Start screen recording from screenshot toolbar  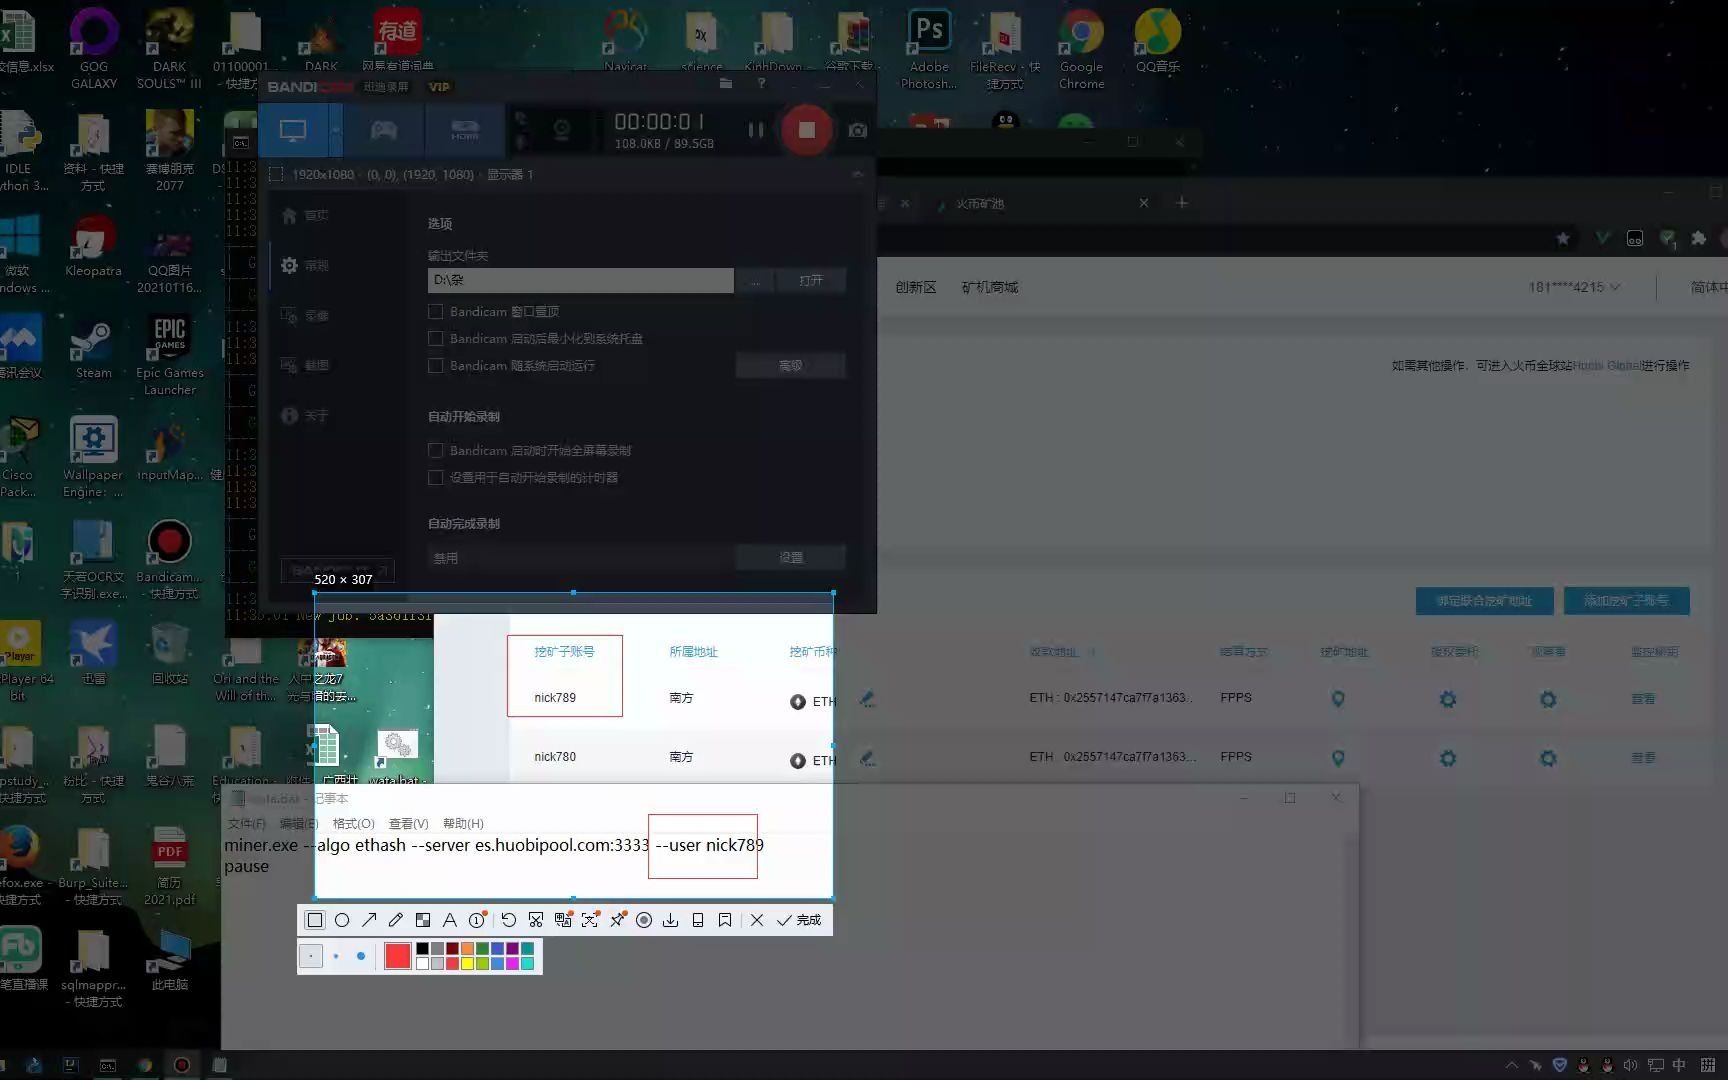[x=644, y=920]
